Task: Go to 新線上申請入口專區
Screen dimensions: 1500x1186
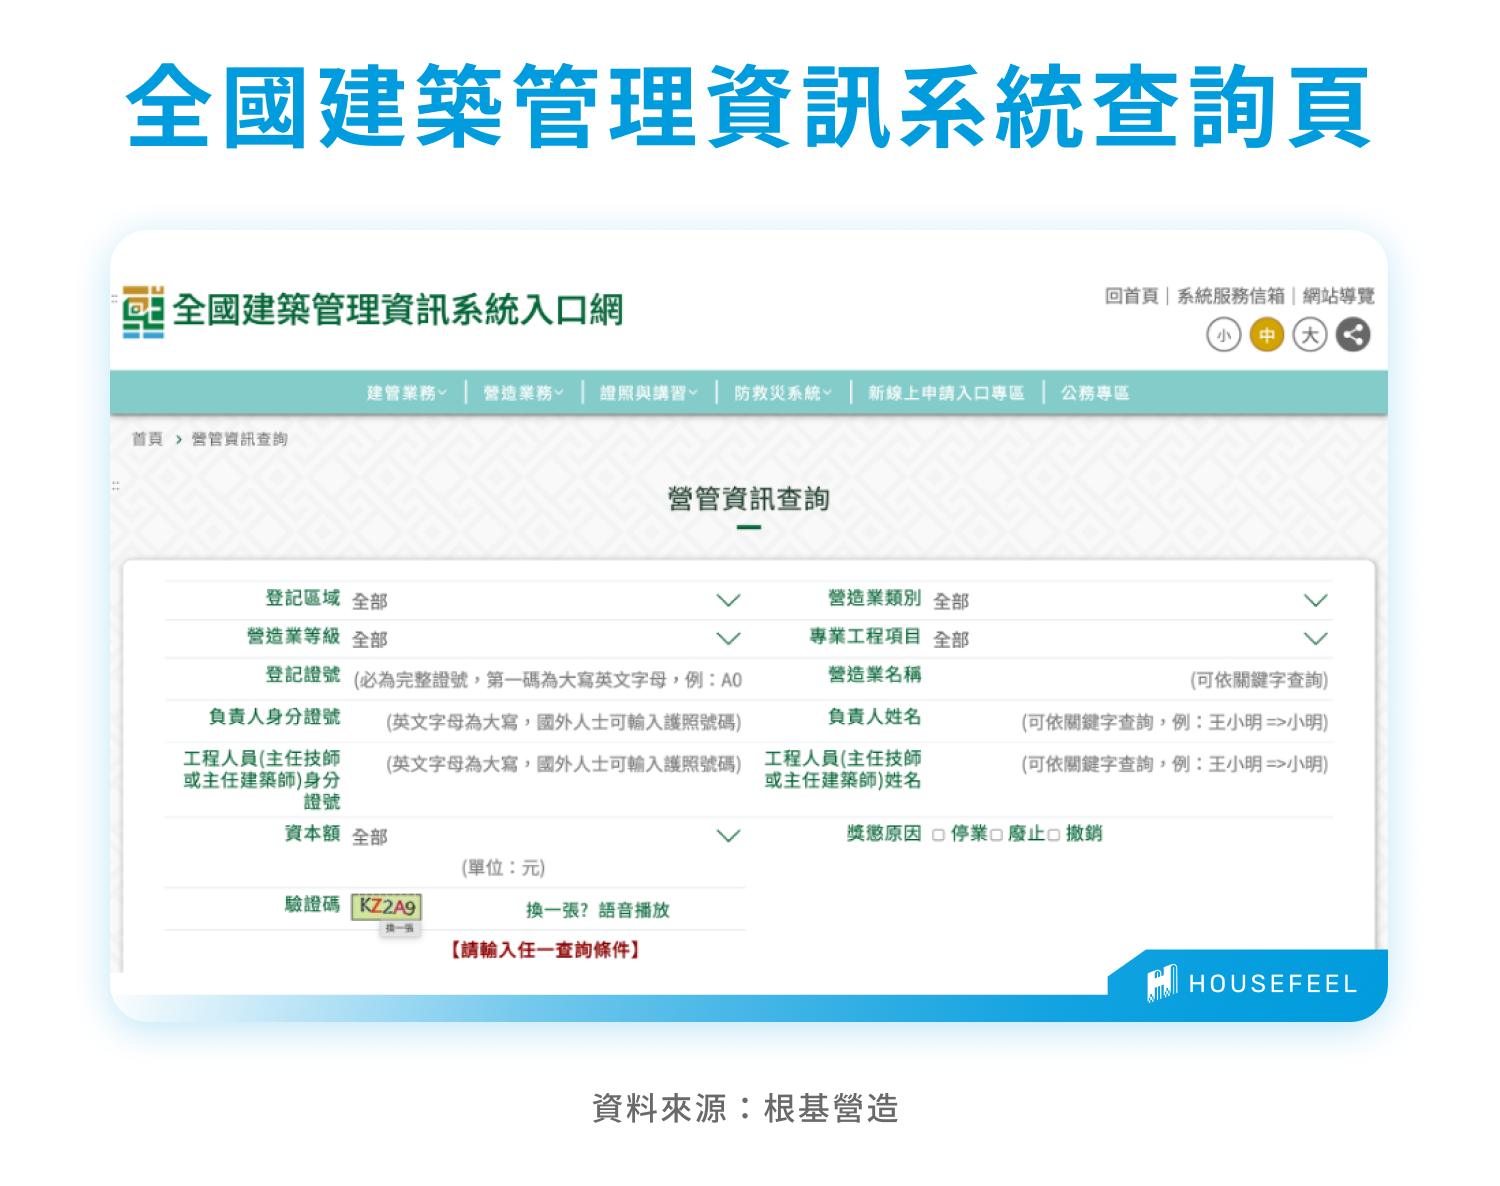Action: [946, 393]
